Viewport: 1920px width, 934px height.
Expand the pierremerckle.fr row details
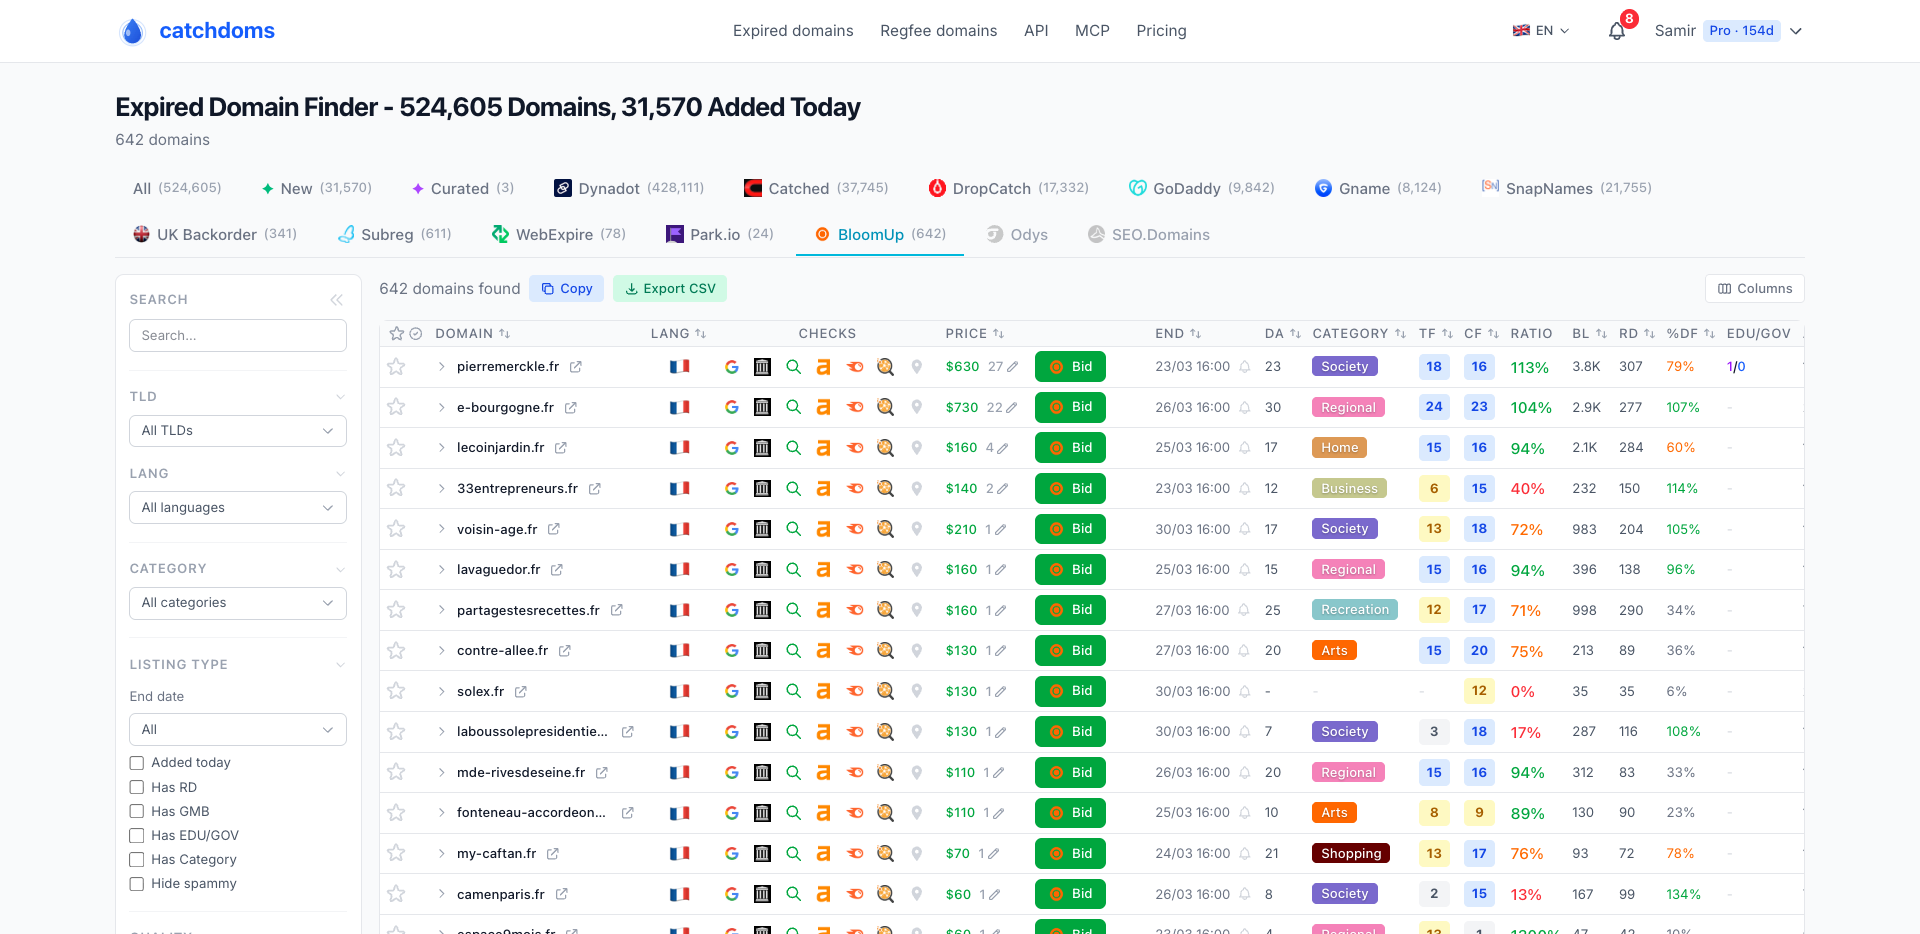click(441, 367)
